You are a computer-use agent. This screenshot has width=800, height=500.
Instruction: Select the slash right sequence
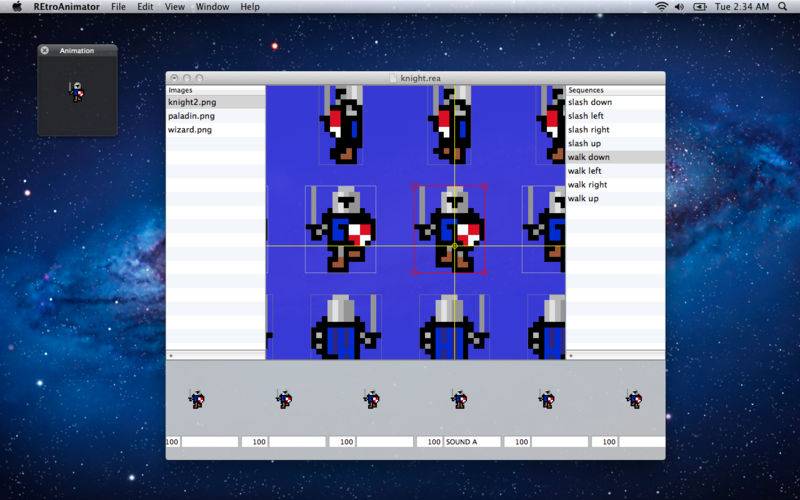click(x=615, y=130)
